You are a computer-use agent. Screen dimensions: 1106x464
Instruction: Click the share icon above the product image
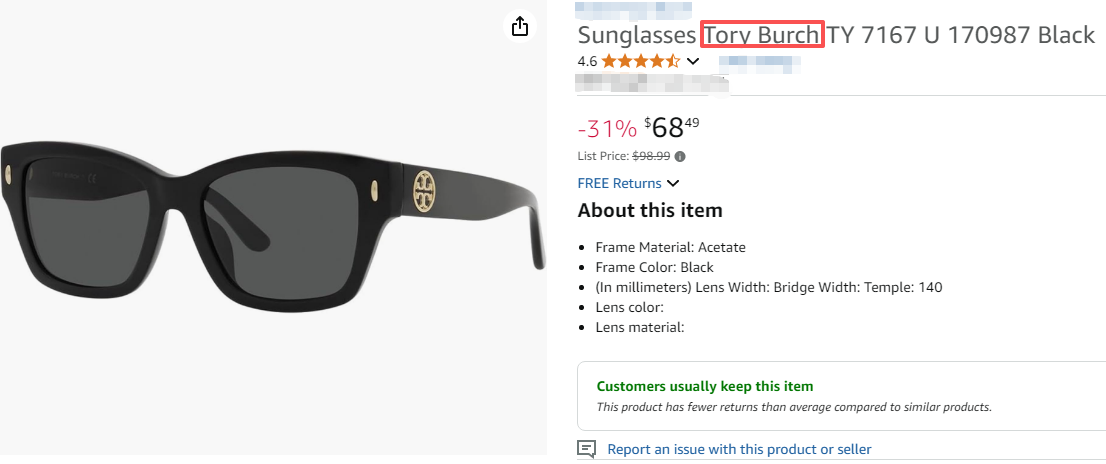point(520,27)
